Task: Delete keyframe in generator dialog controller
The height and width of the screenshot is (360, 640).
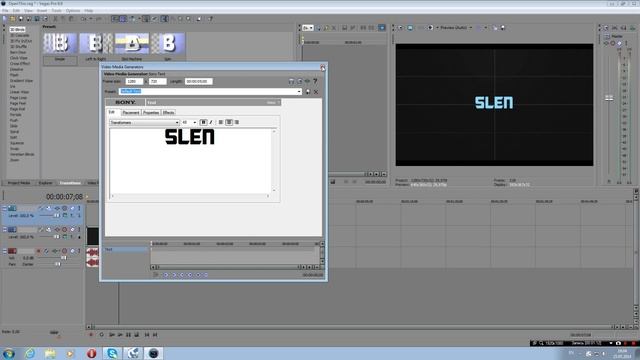Action: click(x=206, y=275)
